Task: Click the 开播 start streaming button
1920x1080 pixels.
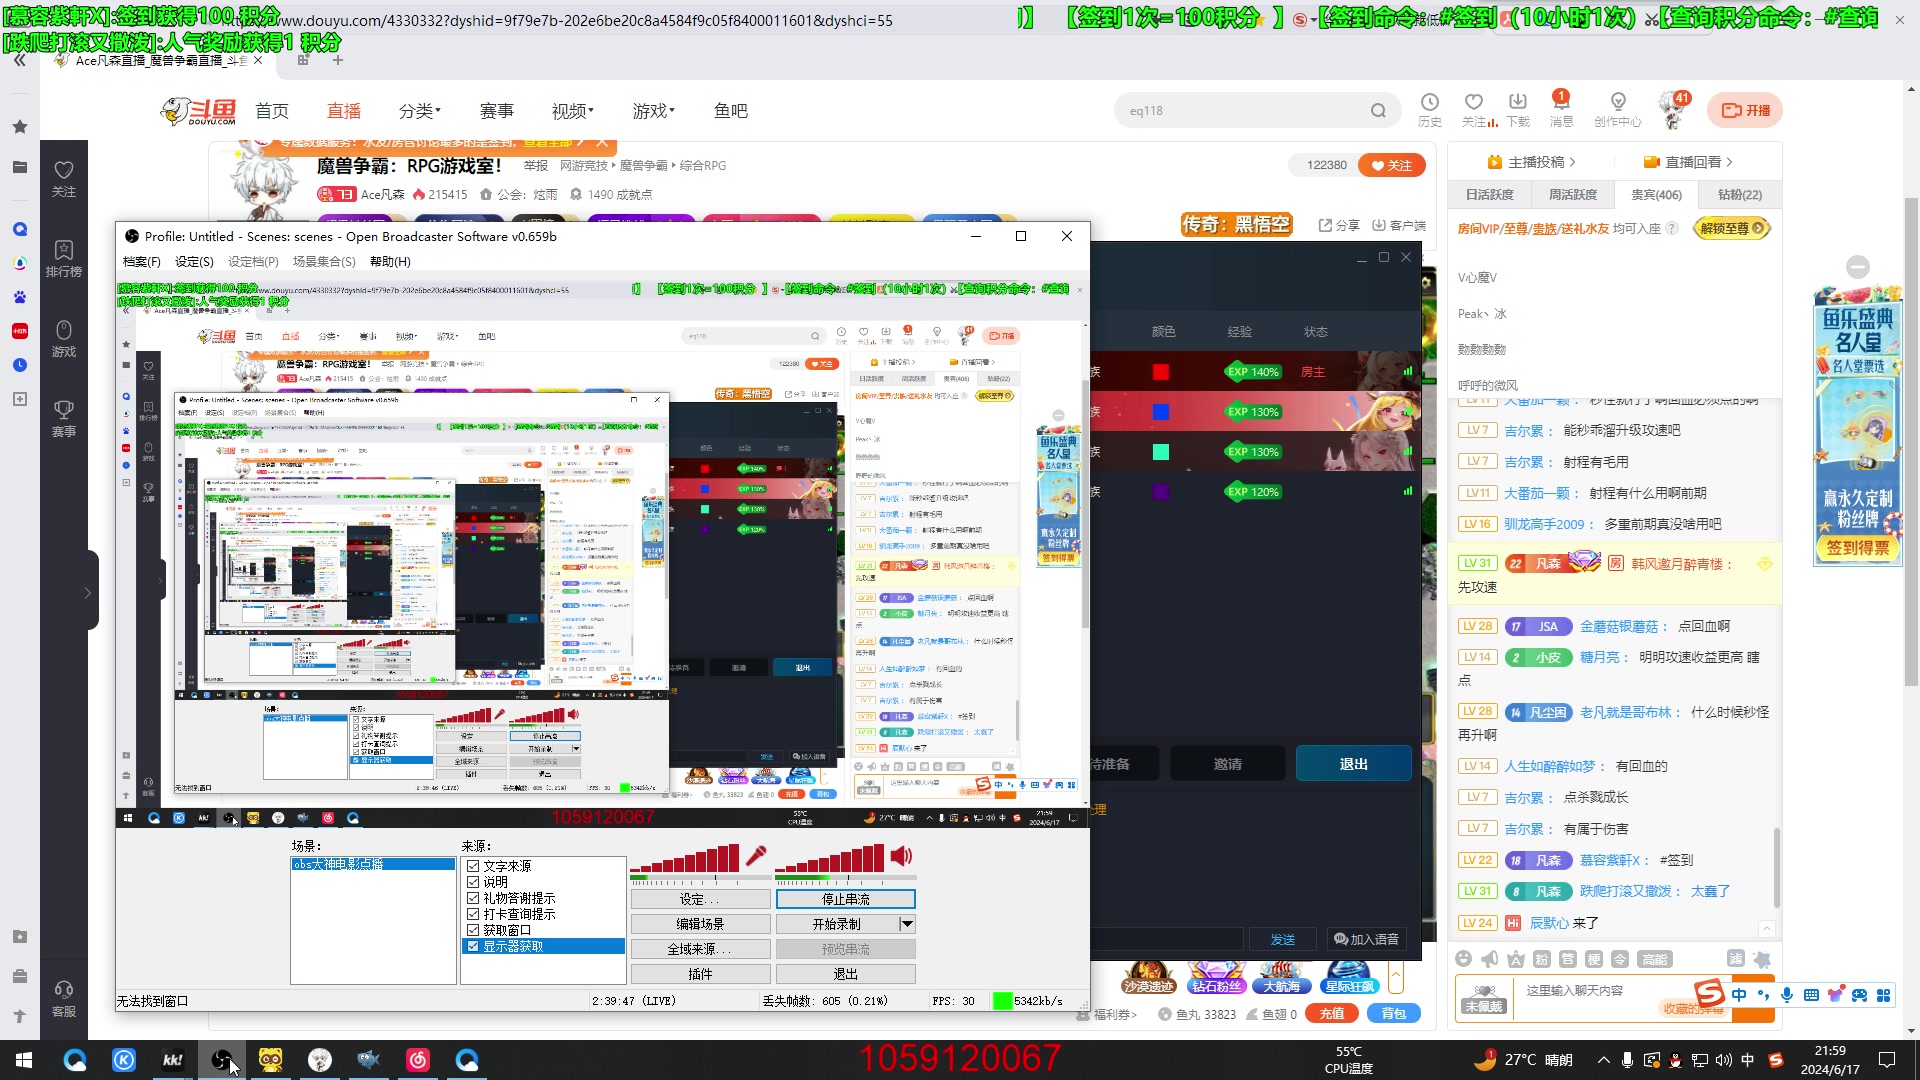Action: click(1745, 111)
